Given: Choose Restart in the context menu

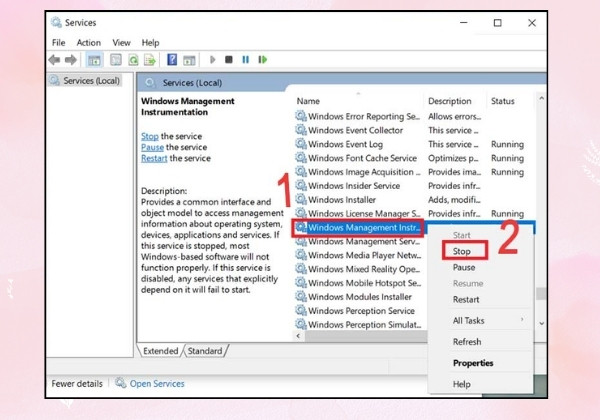Looking at the screenshot, I should tap(466, 300).
